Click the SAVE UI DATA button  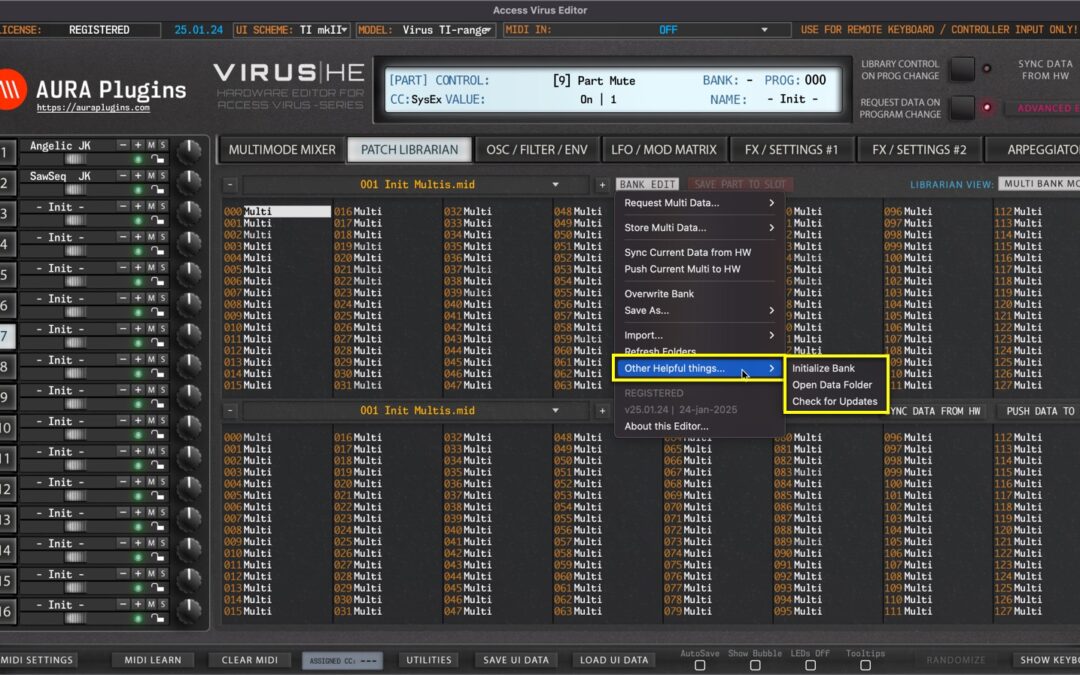(515, 659)
